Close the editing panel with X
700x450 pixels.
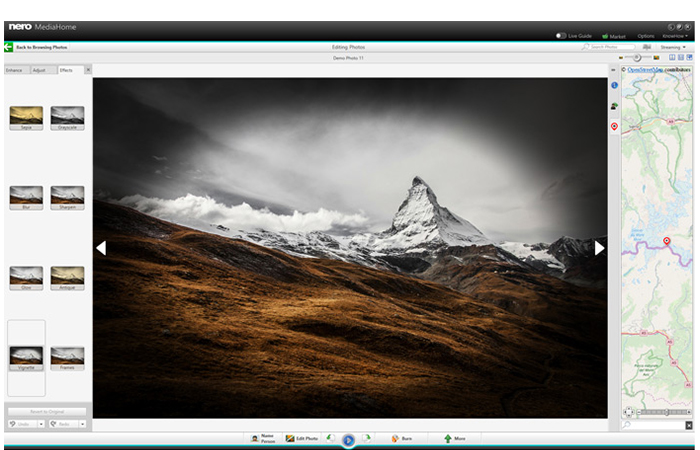tap(88, 70)
